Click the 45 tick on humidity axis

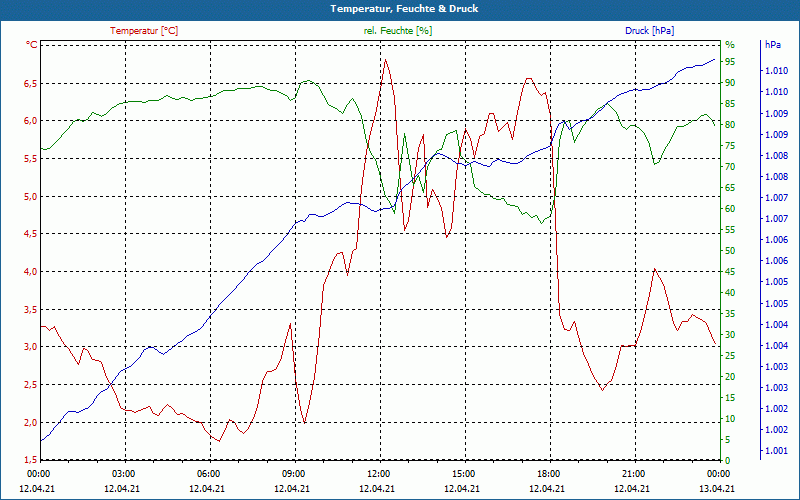[x=730, y=272]
